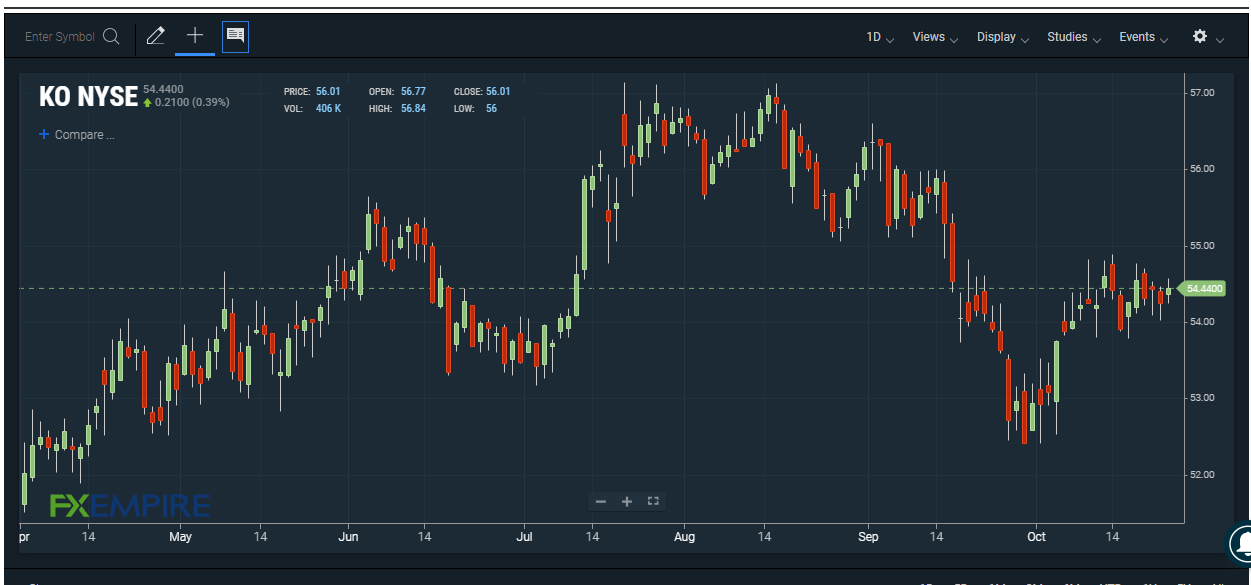Click the HIGH: 56.84 readout

[x=397, y=108]
